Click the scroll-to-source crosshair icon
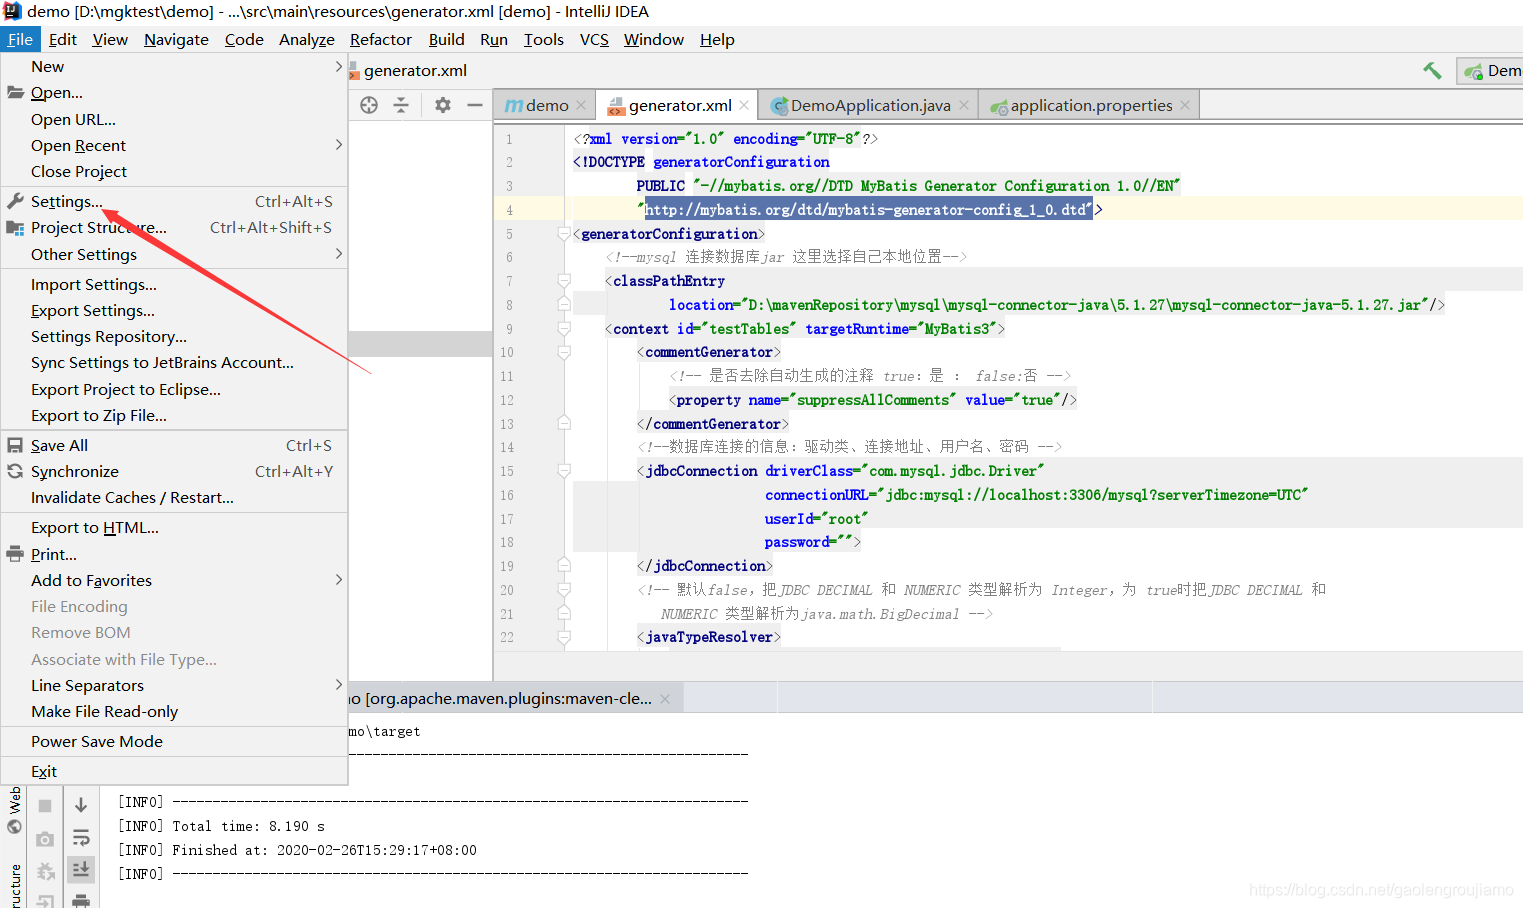The image size is (1523, 908). pos(369,104)
